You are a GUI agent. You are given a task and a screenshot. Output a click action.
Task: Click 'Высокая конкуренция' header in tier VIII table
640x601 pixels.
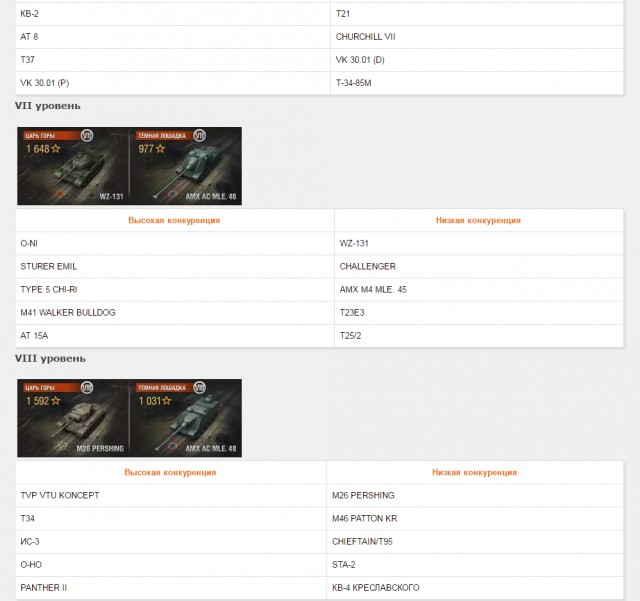[170, 472]
